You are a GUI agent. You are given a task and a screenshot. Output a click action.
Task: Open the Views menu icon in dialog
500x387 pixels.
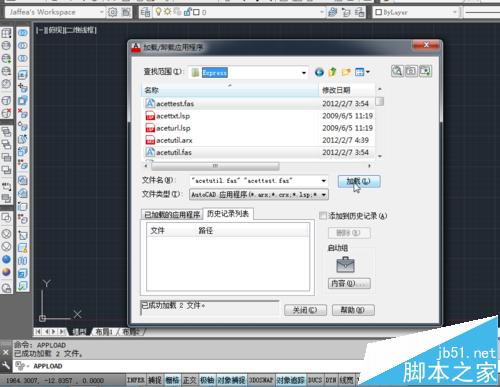(362, 72)
